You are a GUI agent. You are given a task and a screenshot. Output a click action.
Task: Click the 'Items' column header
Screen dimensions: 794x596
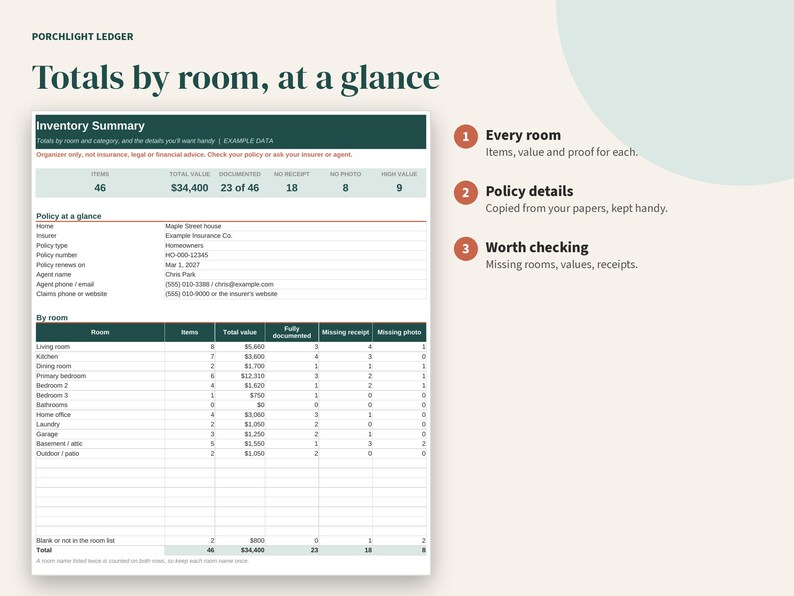tap(189, 333)
